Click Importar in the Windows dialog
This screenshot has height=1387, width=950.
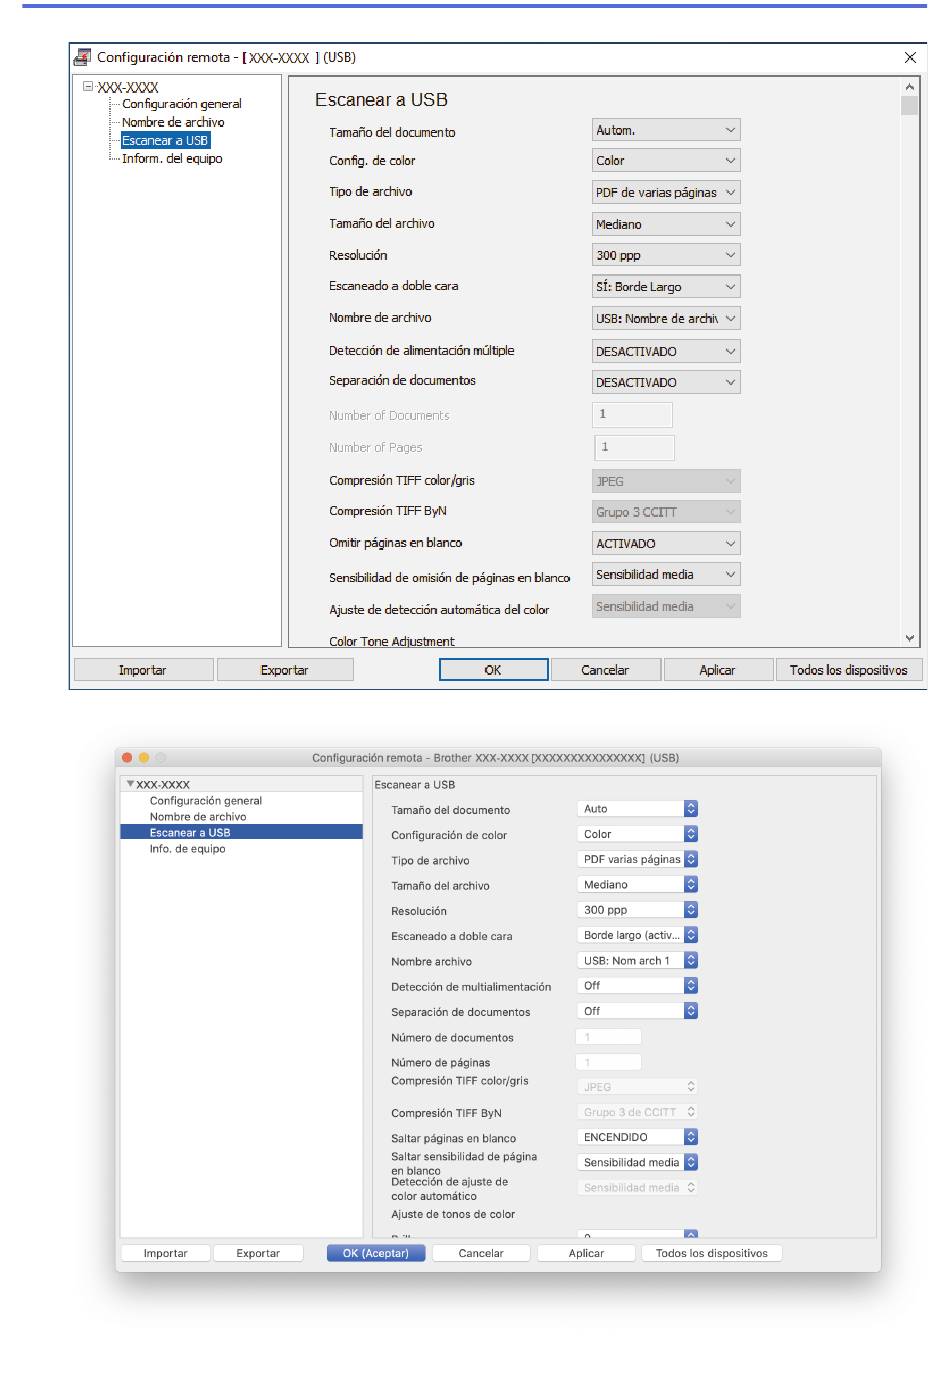[143, 670]
